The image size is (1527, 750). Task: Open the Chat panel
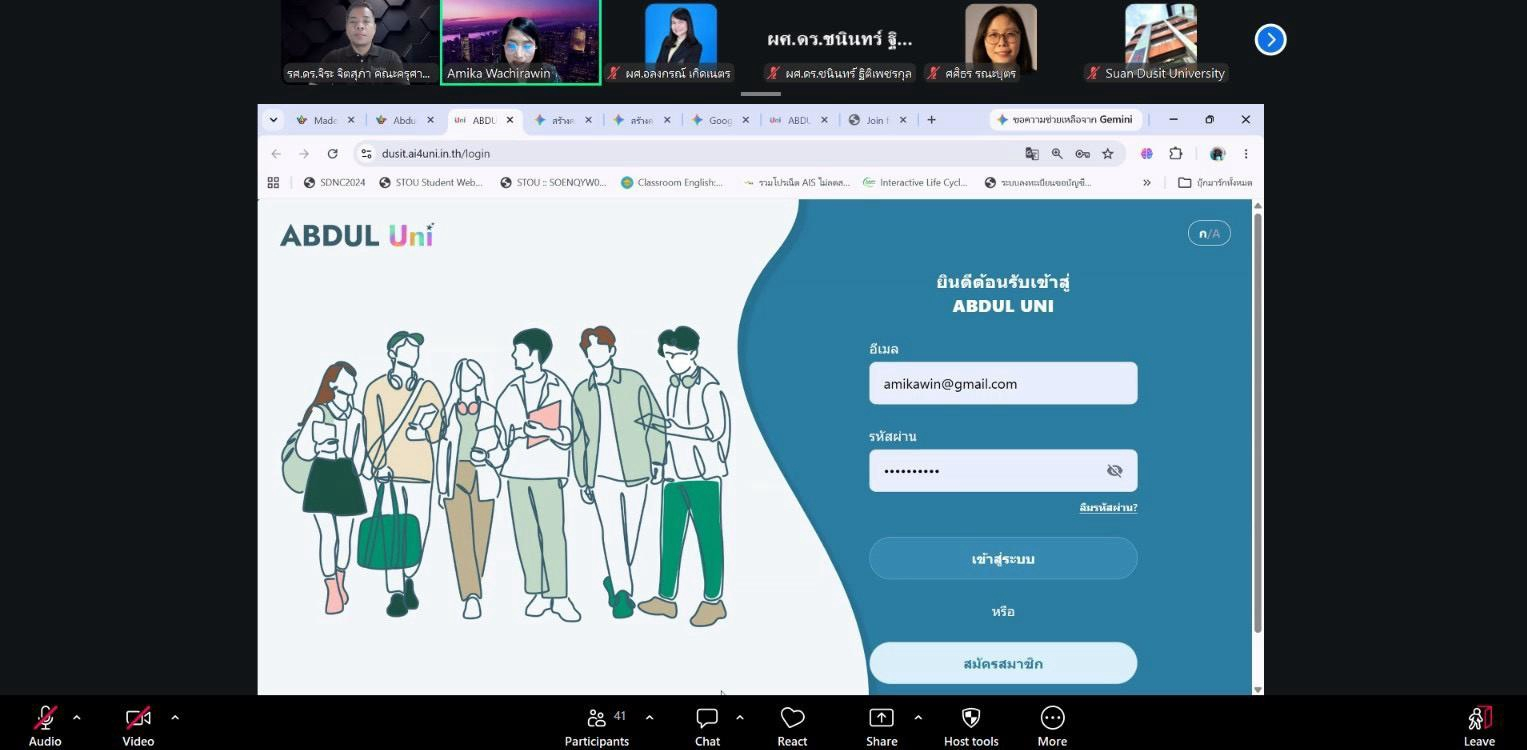point(707,725)
